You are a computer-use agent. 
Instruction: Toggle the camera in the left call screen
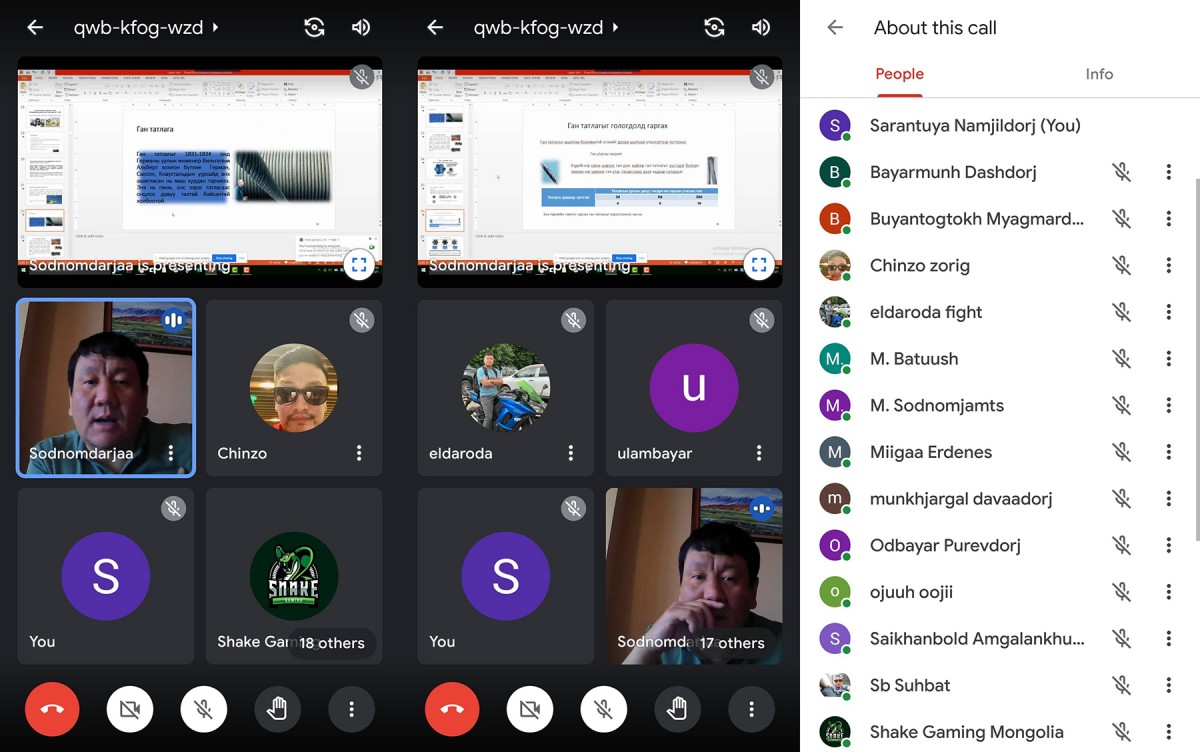coord(129,709)
